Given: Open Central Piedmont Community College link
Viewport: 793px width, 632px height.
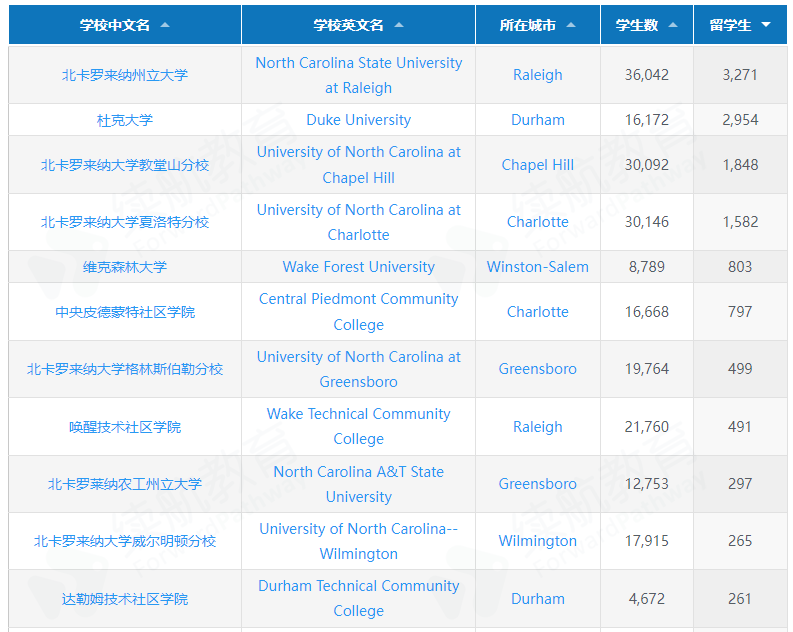Looking at the screenshot, I should [x=359, y=311].
